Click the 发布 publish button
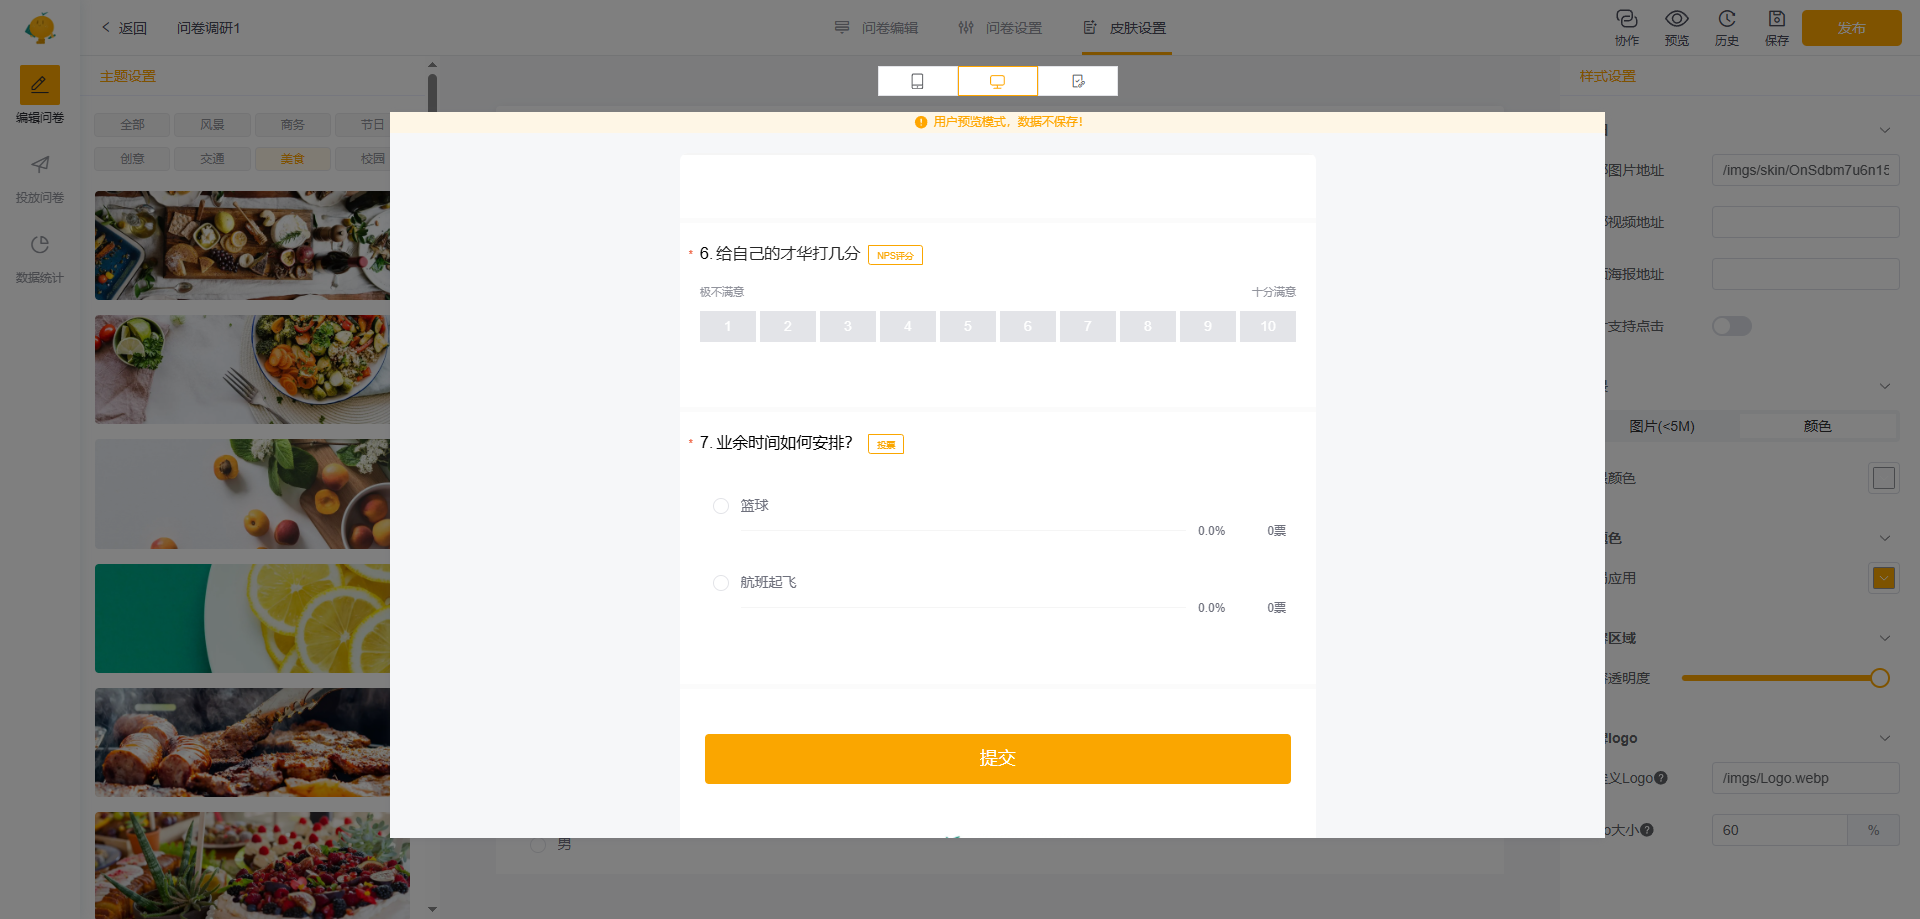The height and width of the screenshot is (919, 1920). (x=1851, y=28)
